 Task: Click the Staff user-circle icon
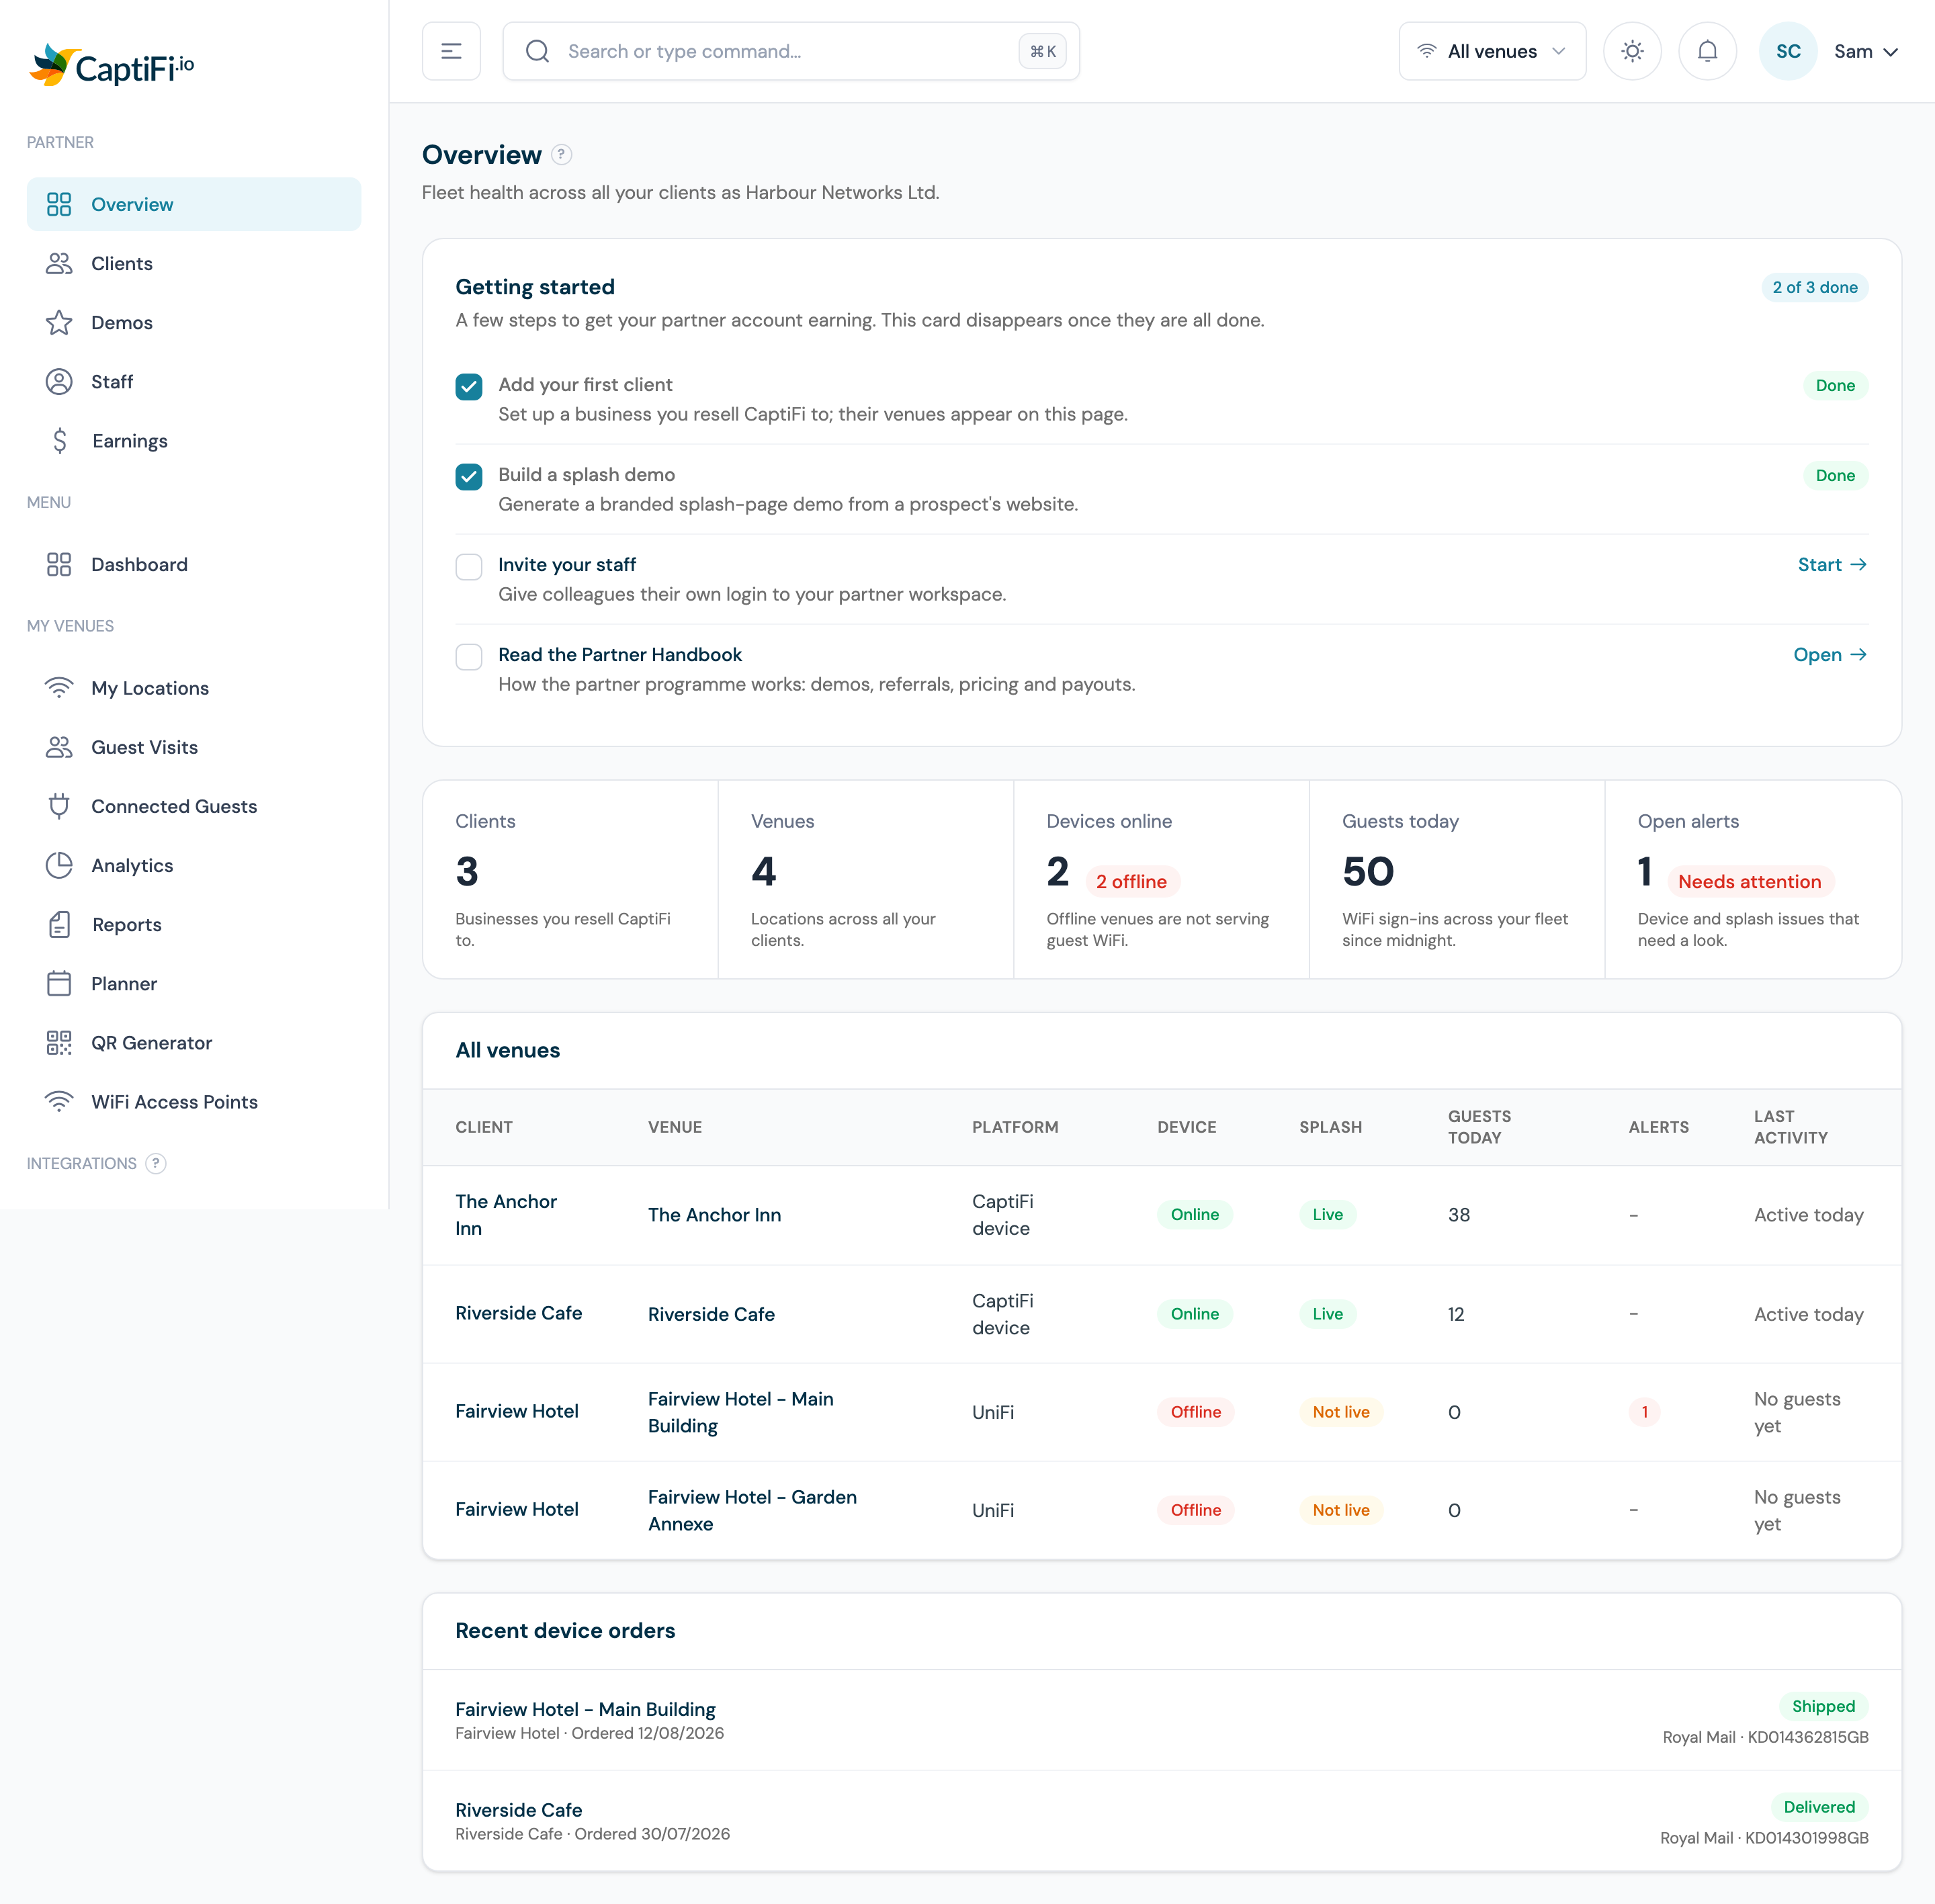59,381
